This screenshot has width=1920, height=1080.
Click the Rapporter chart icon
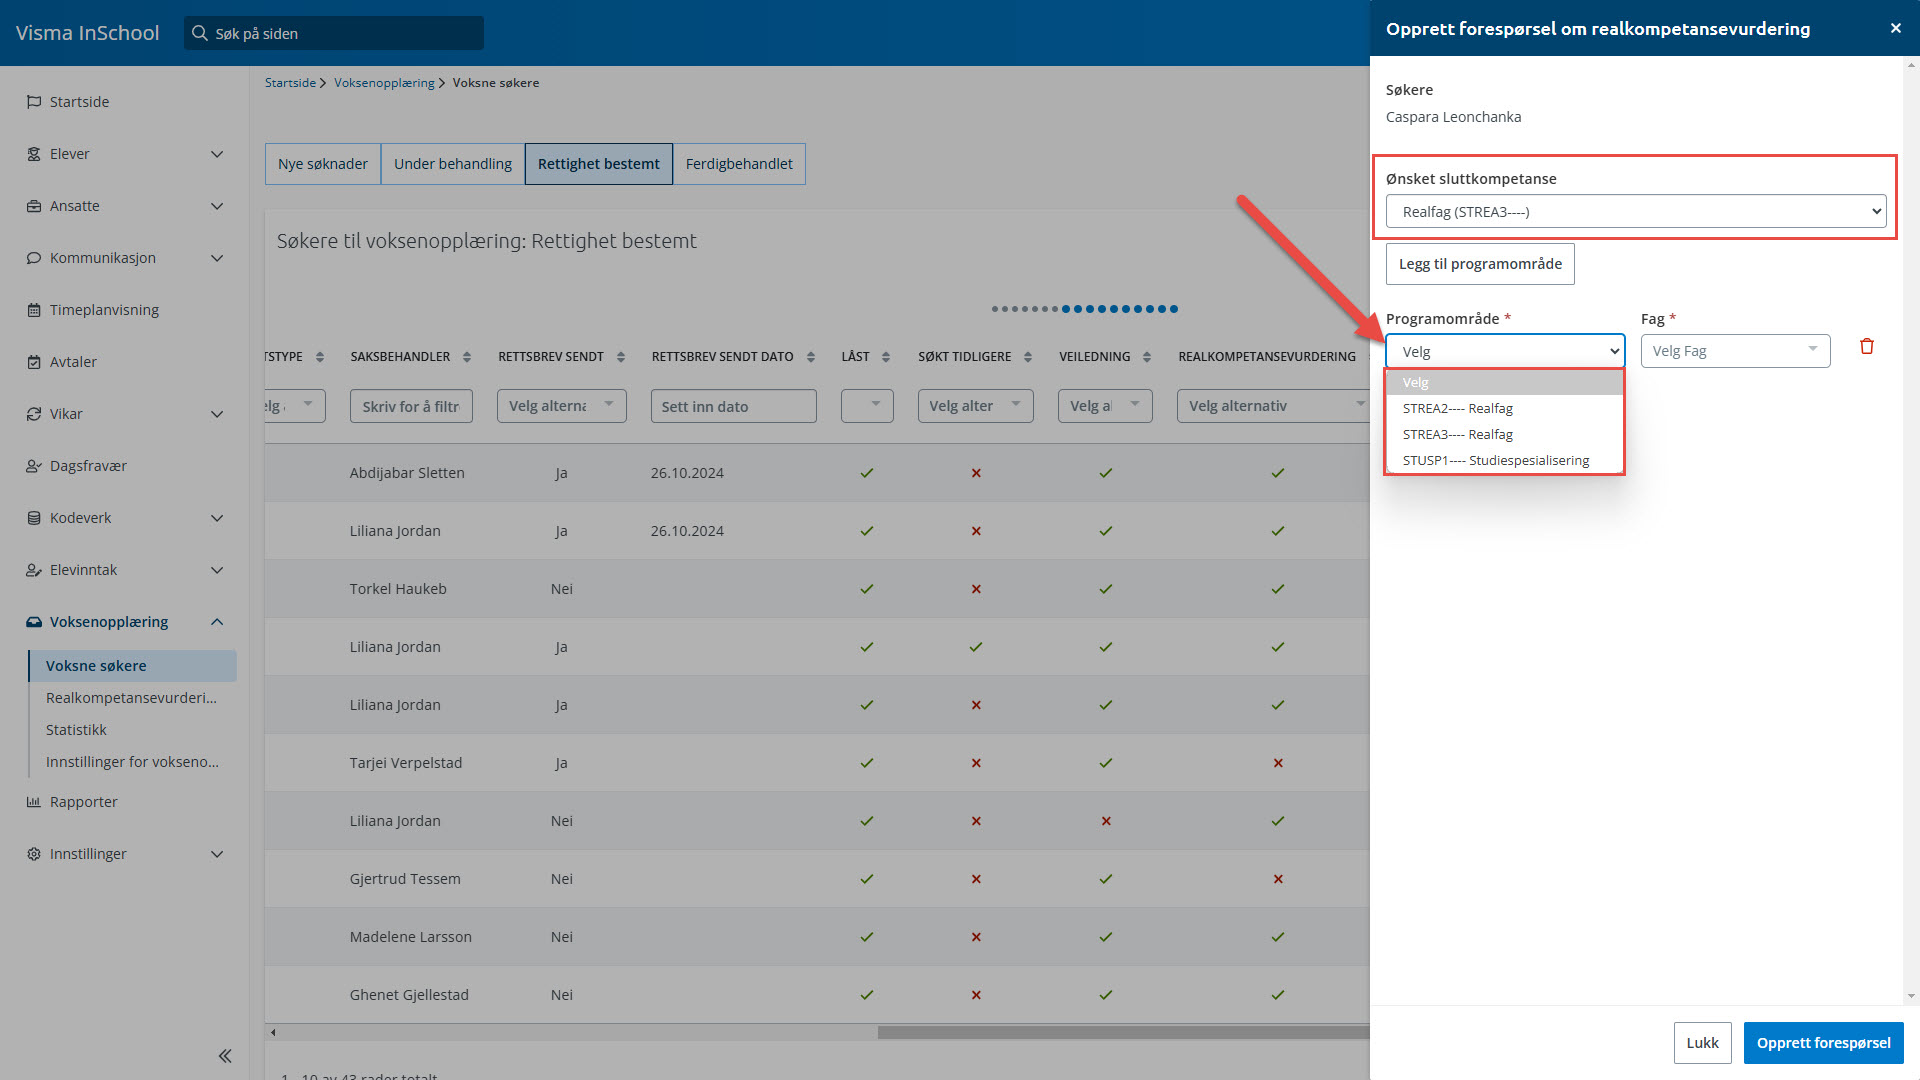pyautogui.click(x=34, y=802)
